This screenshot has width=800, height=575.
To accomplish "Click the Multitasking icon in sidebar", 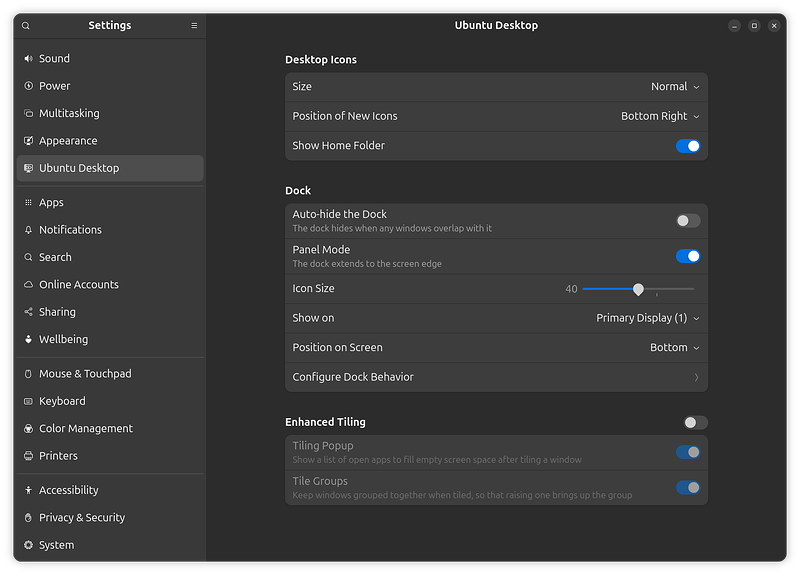I will pos(29,113).
